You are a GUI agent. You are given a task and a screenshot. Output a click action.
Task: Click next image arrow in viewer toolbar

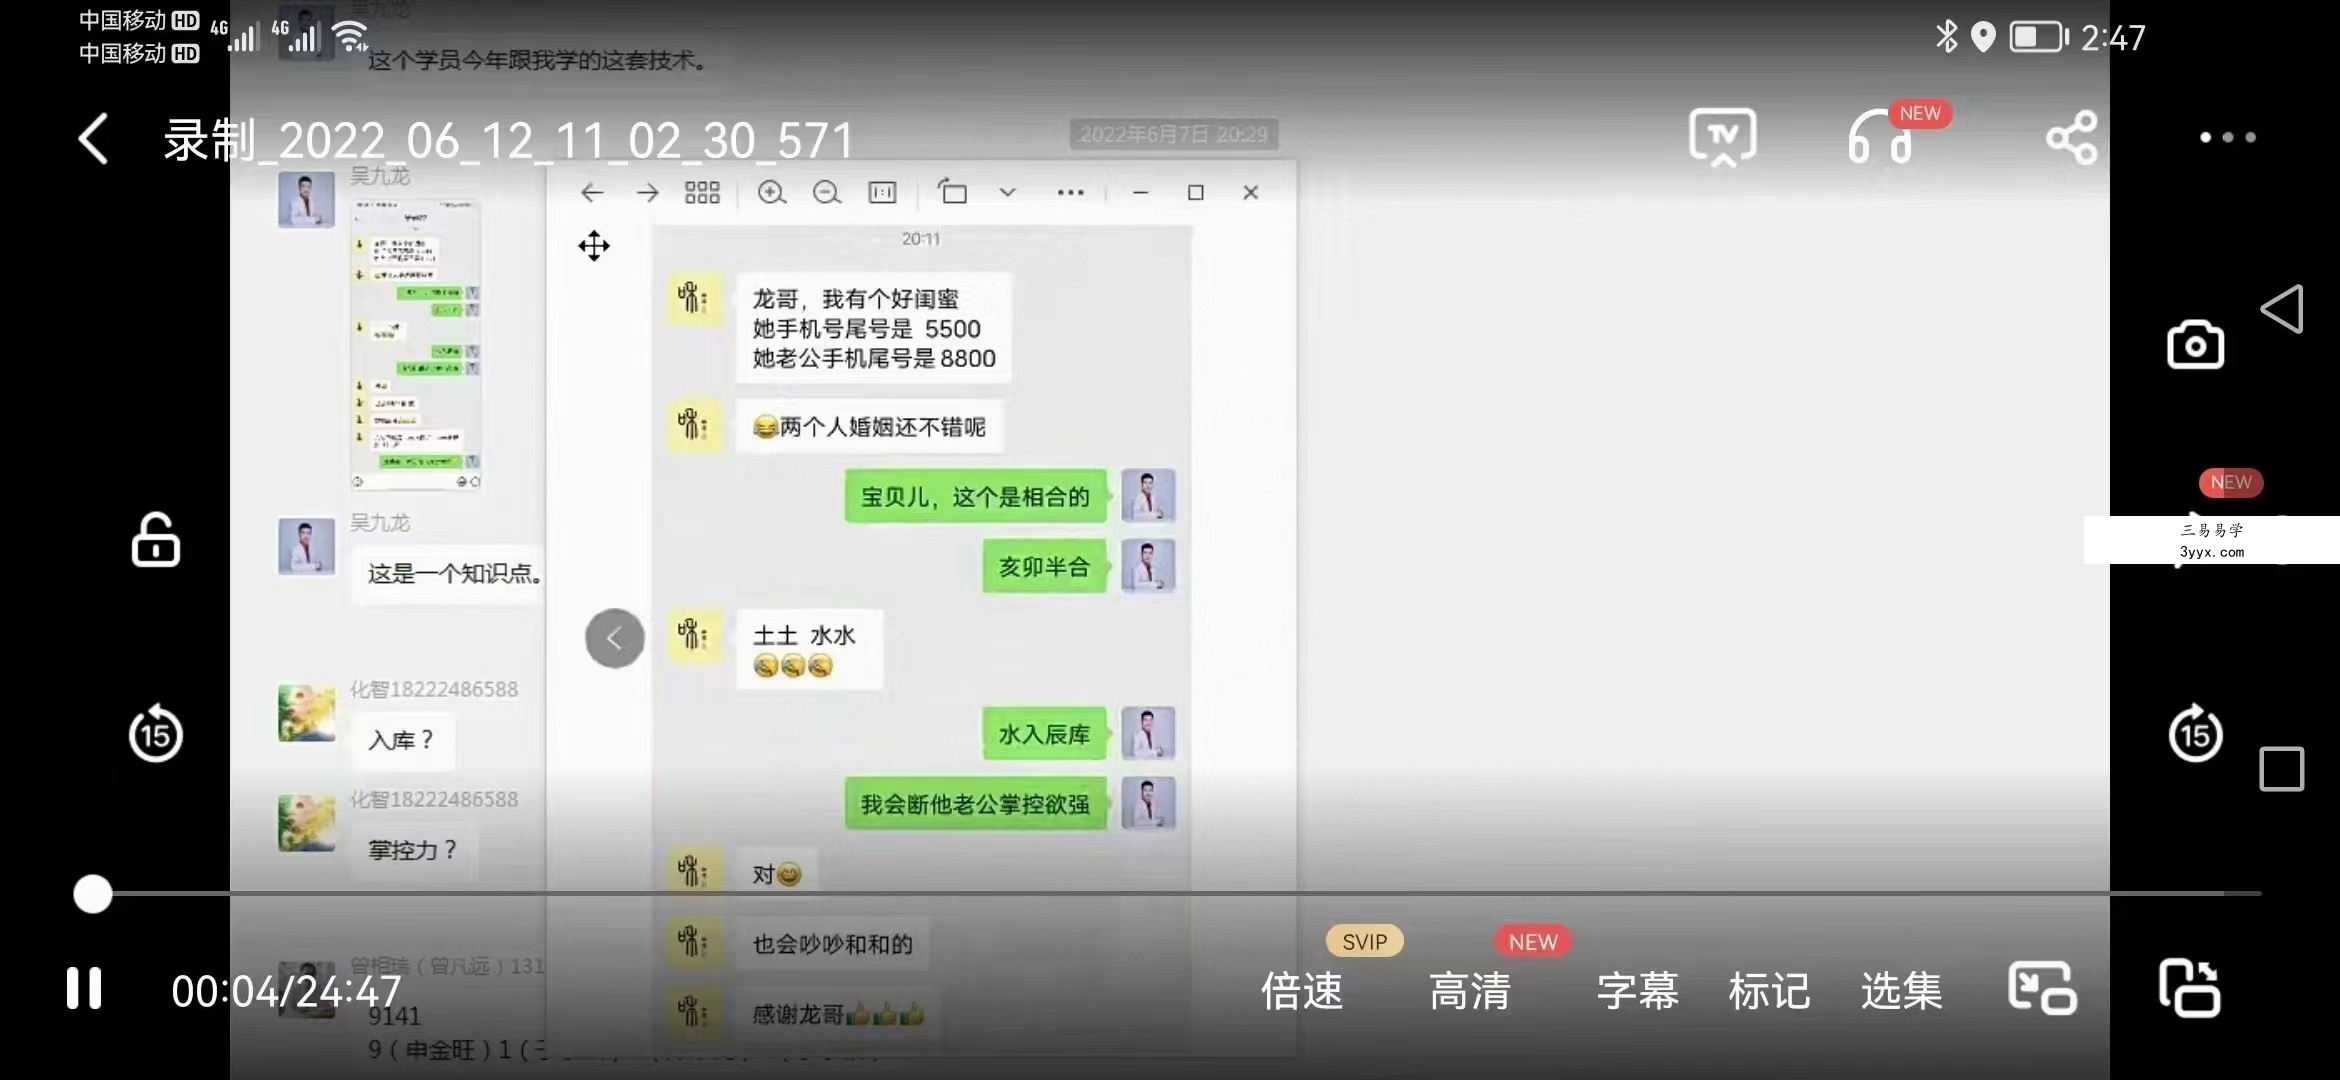(648, 192)
